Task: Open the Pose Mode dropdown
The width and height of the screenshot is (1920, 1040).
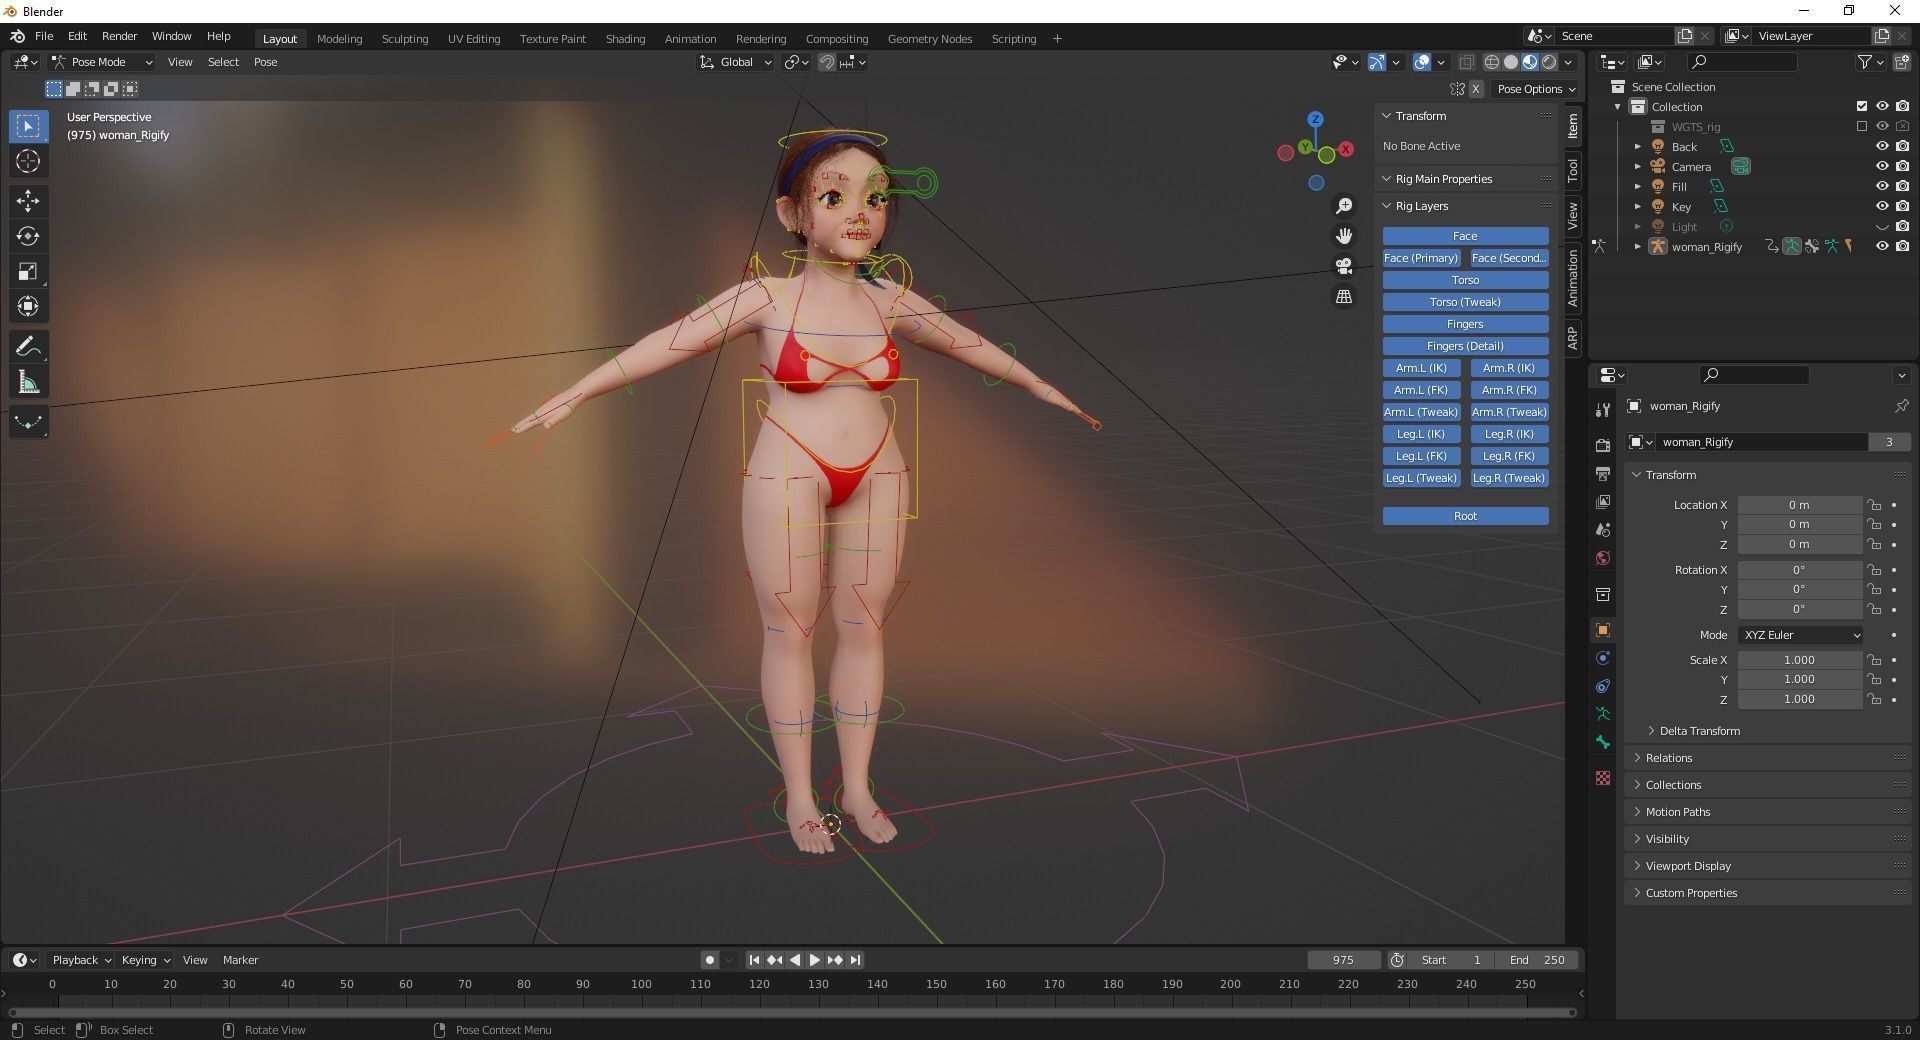Action: pyautogui.click(x=102, y=62)
